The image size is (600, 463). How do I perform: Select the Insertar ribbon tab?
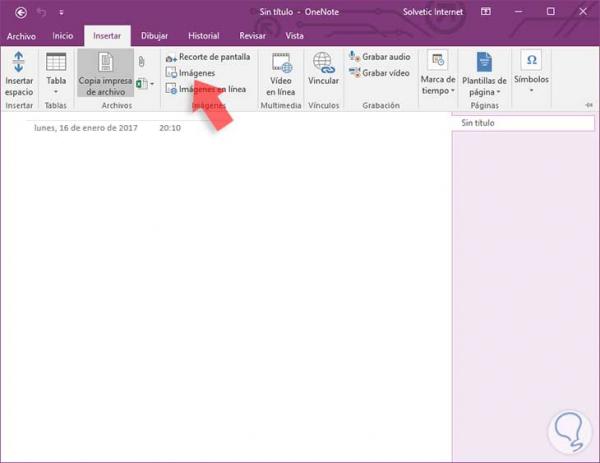(x=107, y=36)
